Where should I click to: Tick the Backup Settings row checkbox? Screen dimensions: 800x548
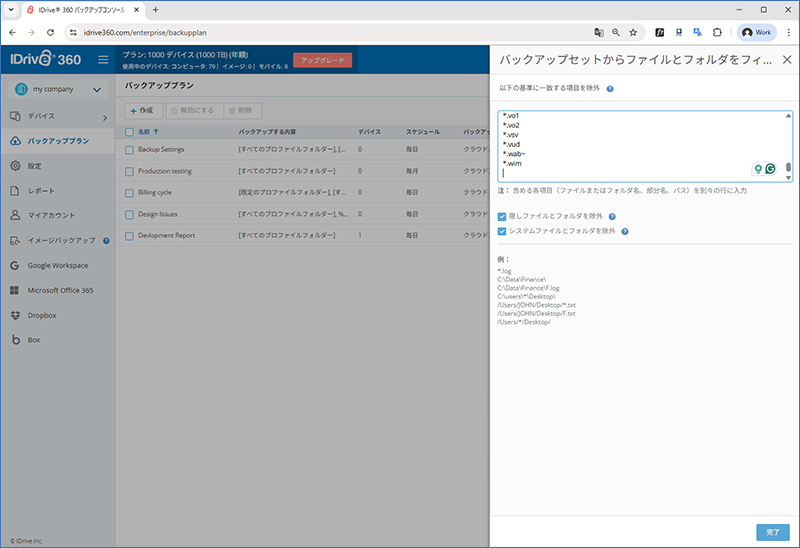click(x=129, y=150)
